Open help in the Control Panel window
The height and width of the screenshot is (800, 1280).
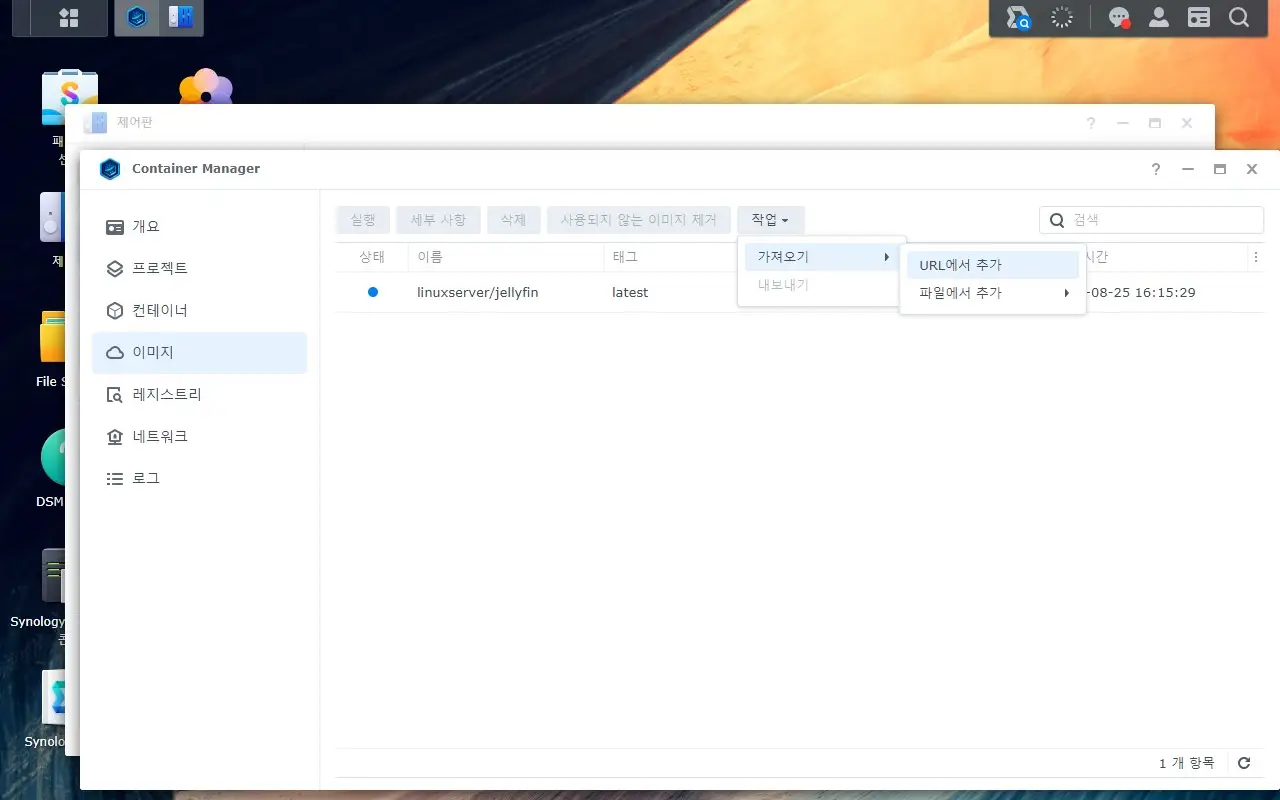(1091, 123)
